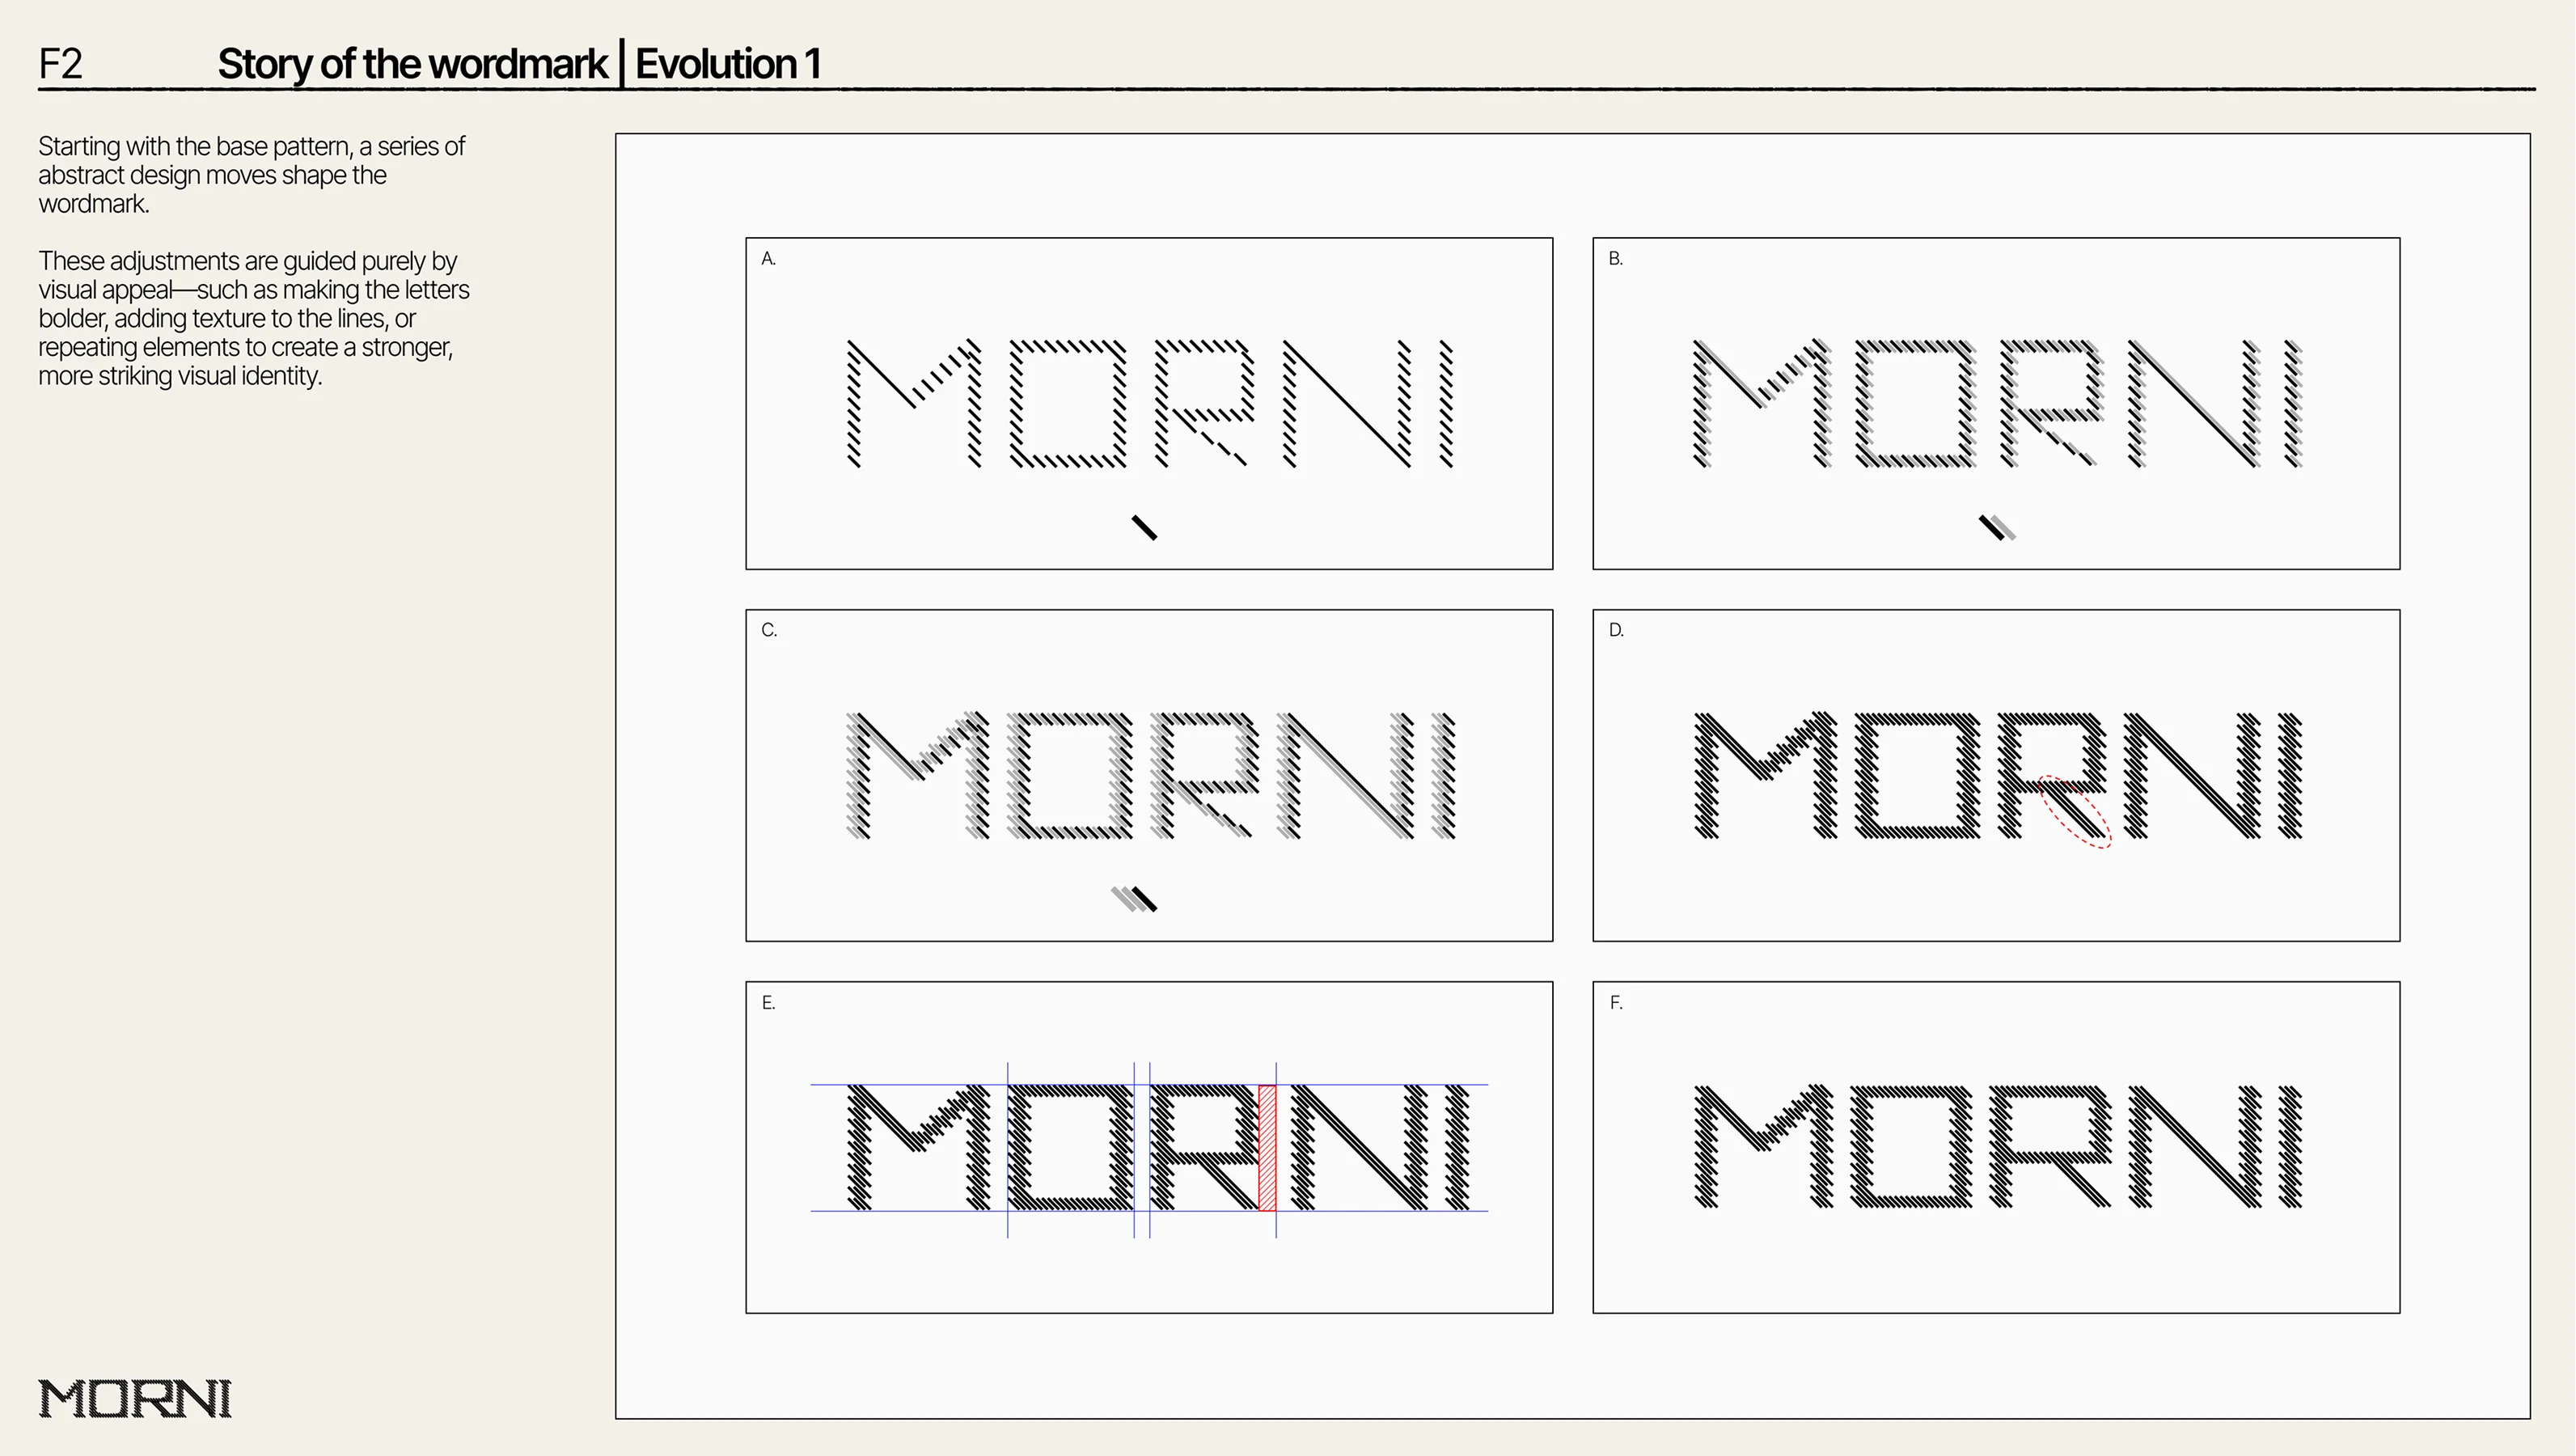2576x1456 pixels.
Task: Select the final MORNI wordmark in panel F
Action: pyautogui.click(x=1997, y=1147)
